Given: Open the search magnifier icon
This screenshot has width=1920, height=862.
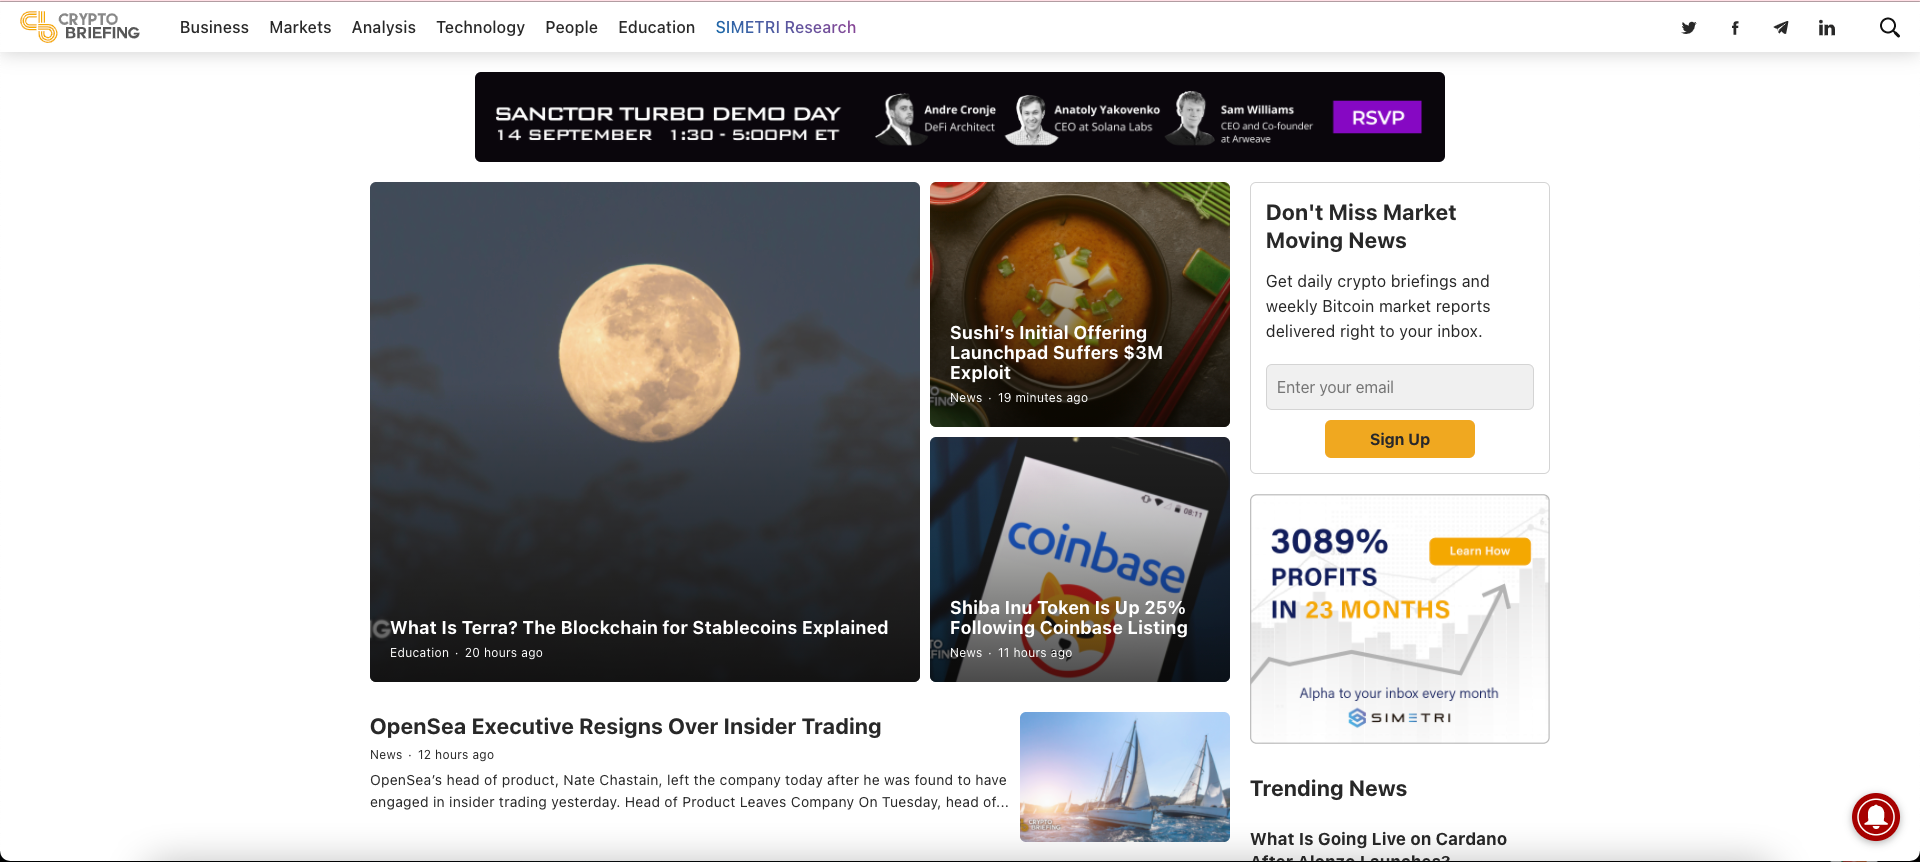Looking at the screenshot, I should pyautogui.click(x=1890, y=28).
